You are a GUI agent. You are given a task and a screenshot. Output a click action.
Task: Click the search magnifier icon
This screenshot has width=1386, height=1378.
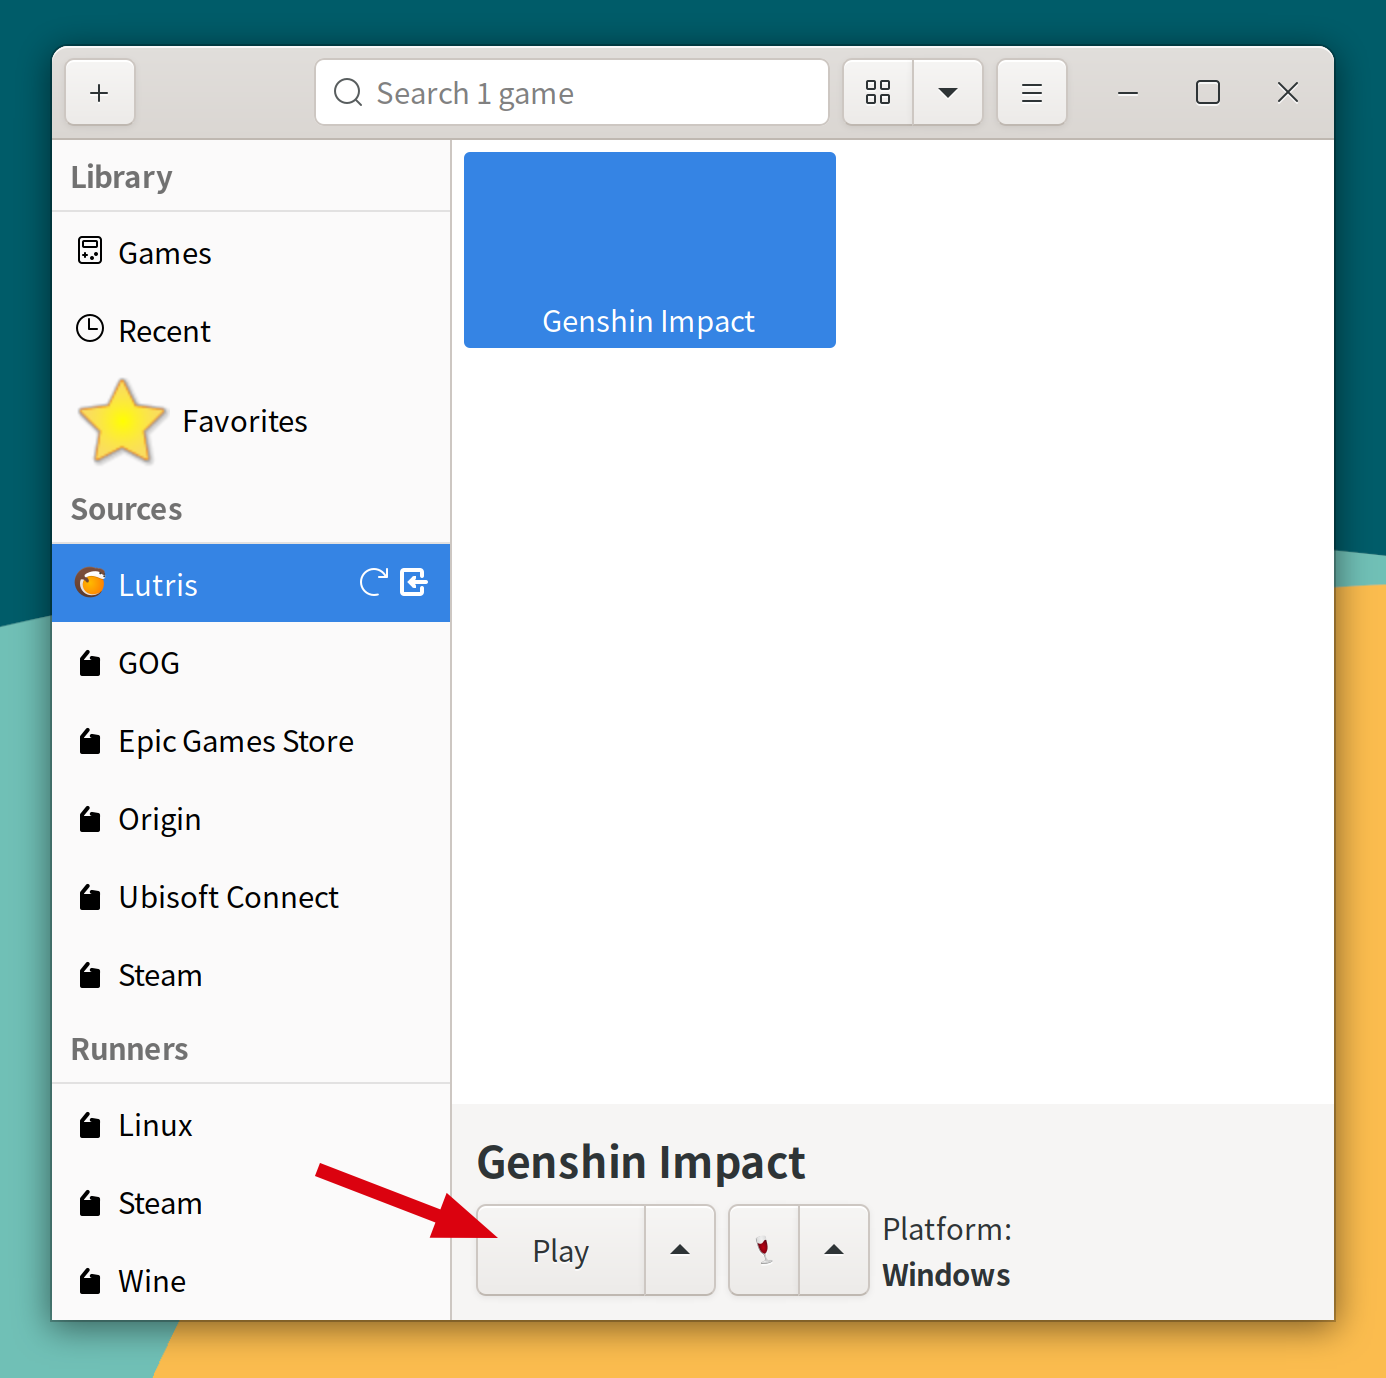pos(348,92)
